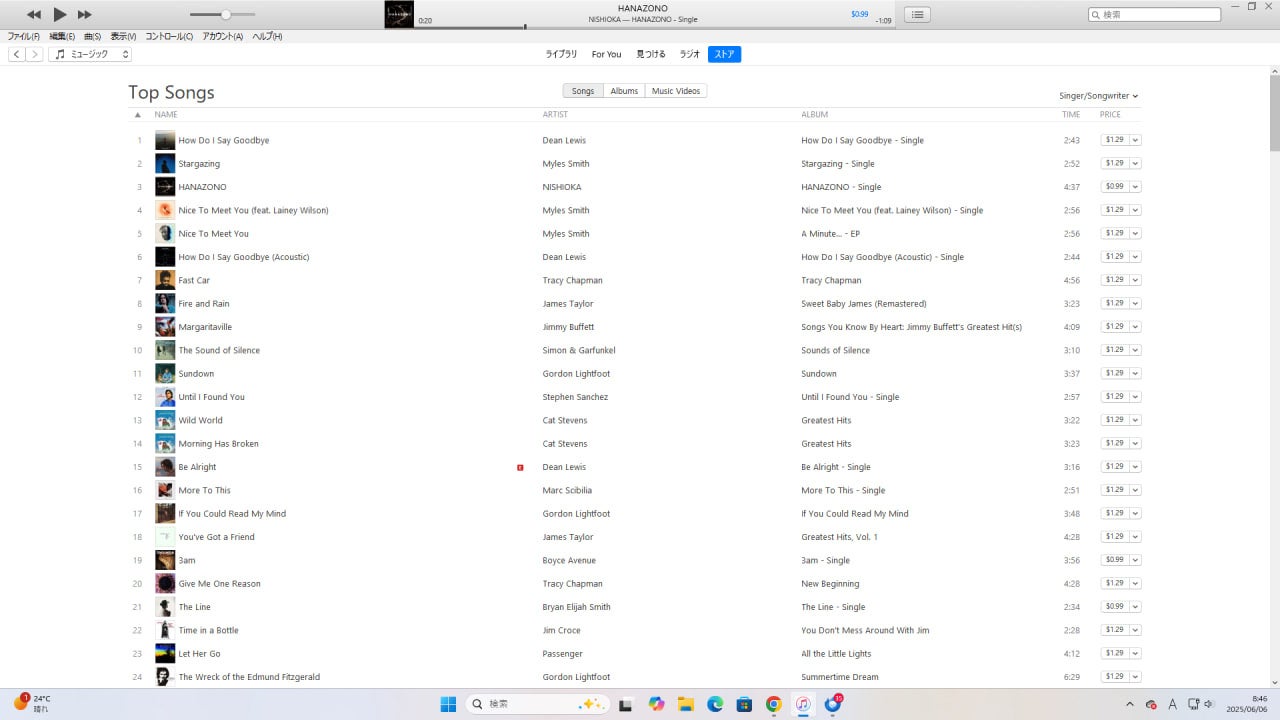Image resolution: width=1280 pixels, height=720 pixels.
Task: Open Tracy Chapman artist link for Fast Car
Action: (x=572, y=280)
